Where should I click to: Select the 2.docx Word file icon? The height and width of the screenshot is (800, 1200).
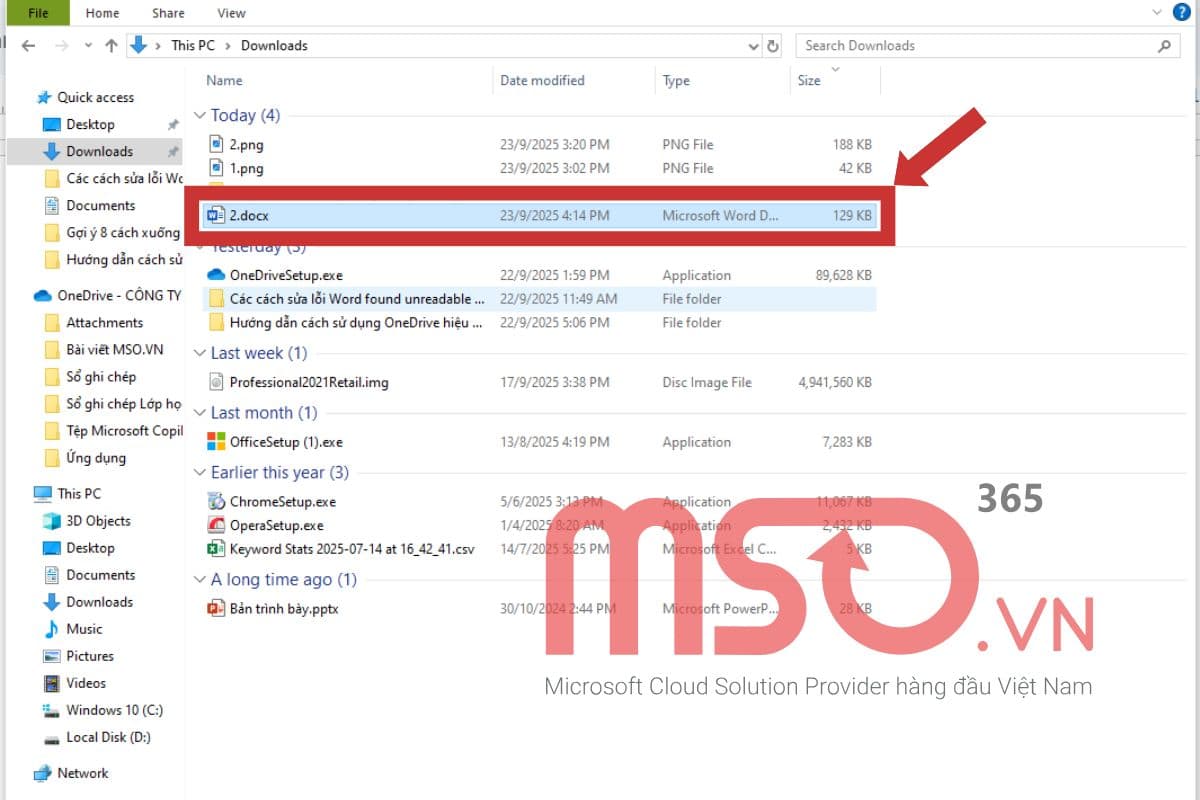pos(216,215)
